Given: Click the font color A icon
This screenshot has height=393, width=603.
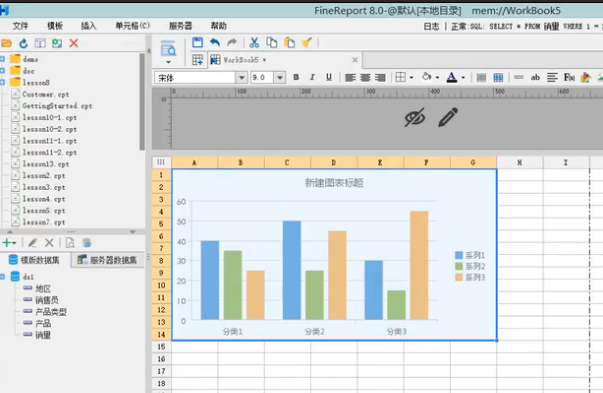Looking at the screenshot, I should point(452,77).
